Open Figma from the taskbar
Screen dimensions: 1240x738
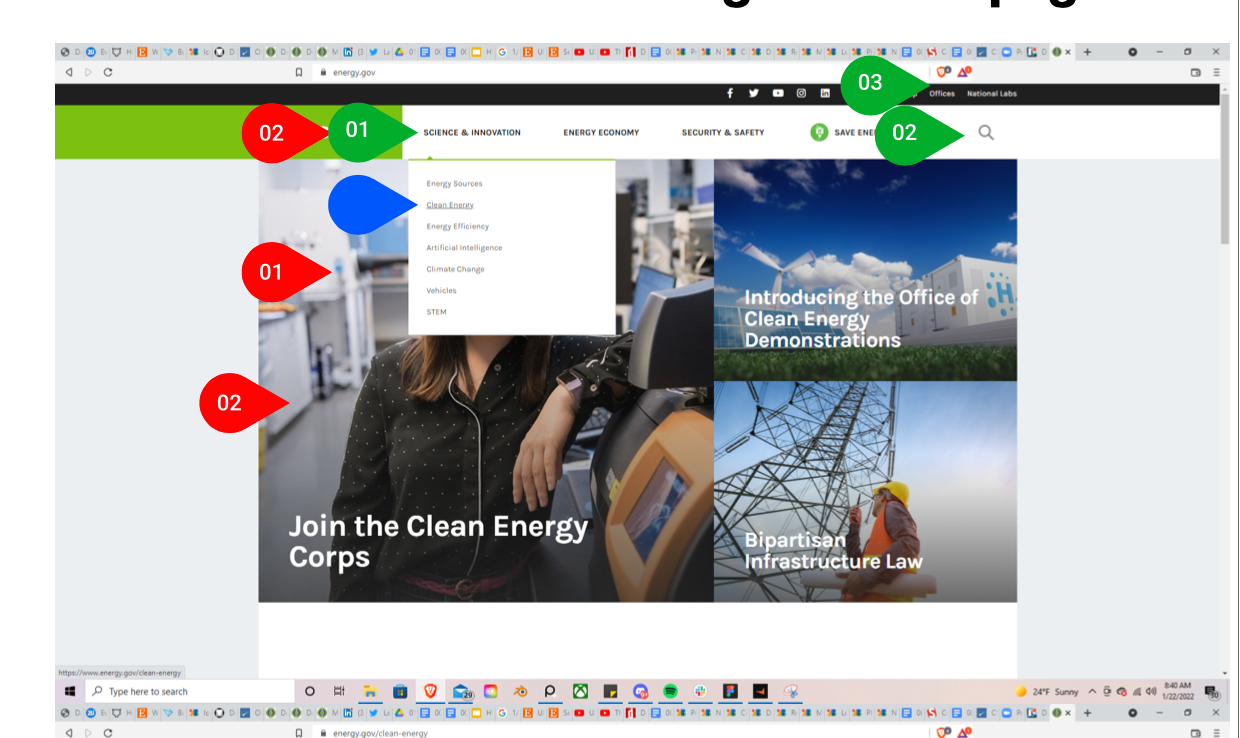click(730, 691)
